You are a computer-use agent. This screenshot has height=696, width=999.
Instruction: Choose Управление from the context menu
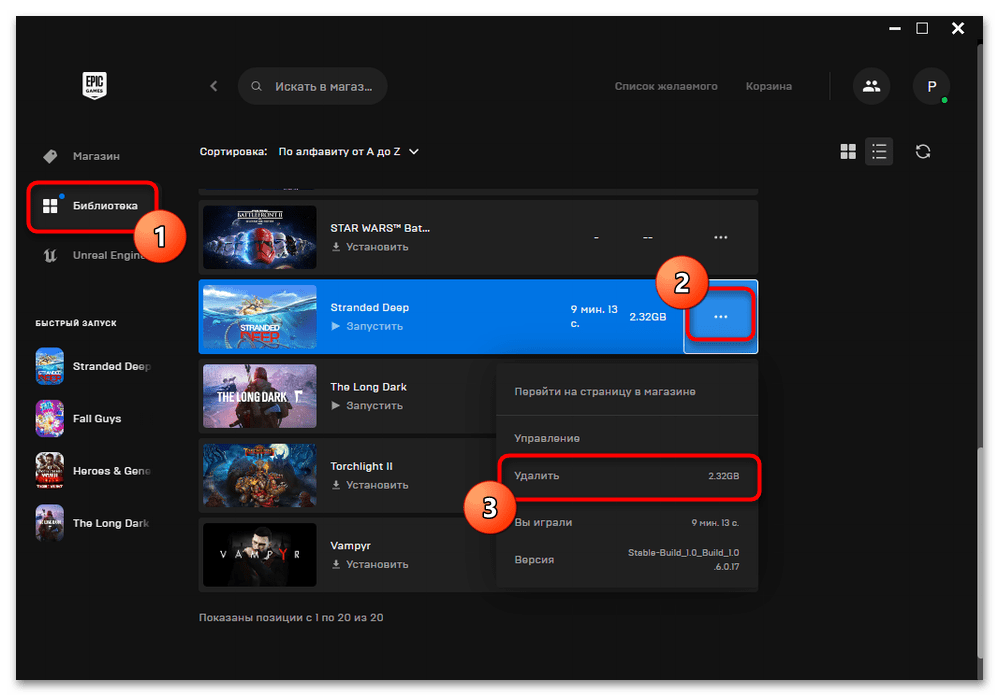pos(547,439)
